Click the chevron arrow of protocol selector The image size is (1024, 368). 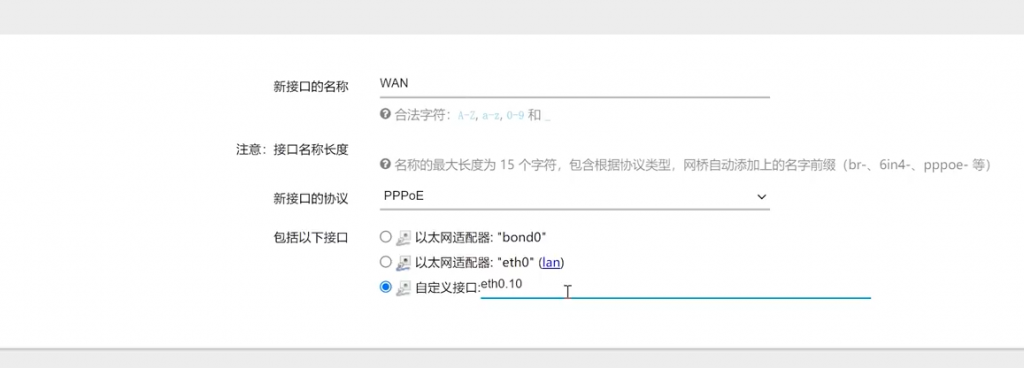761,196
